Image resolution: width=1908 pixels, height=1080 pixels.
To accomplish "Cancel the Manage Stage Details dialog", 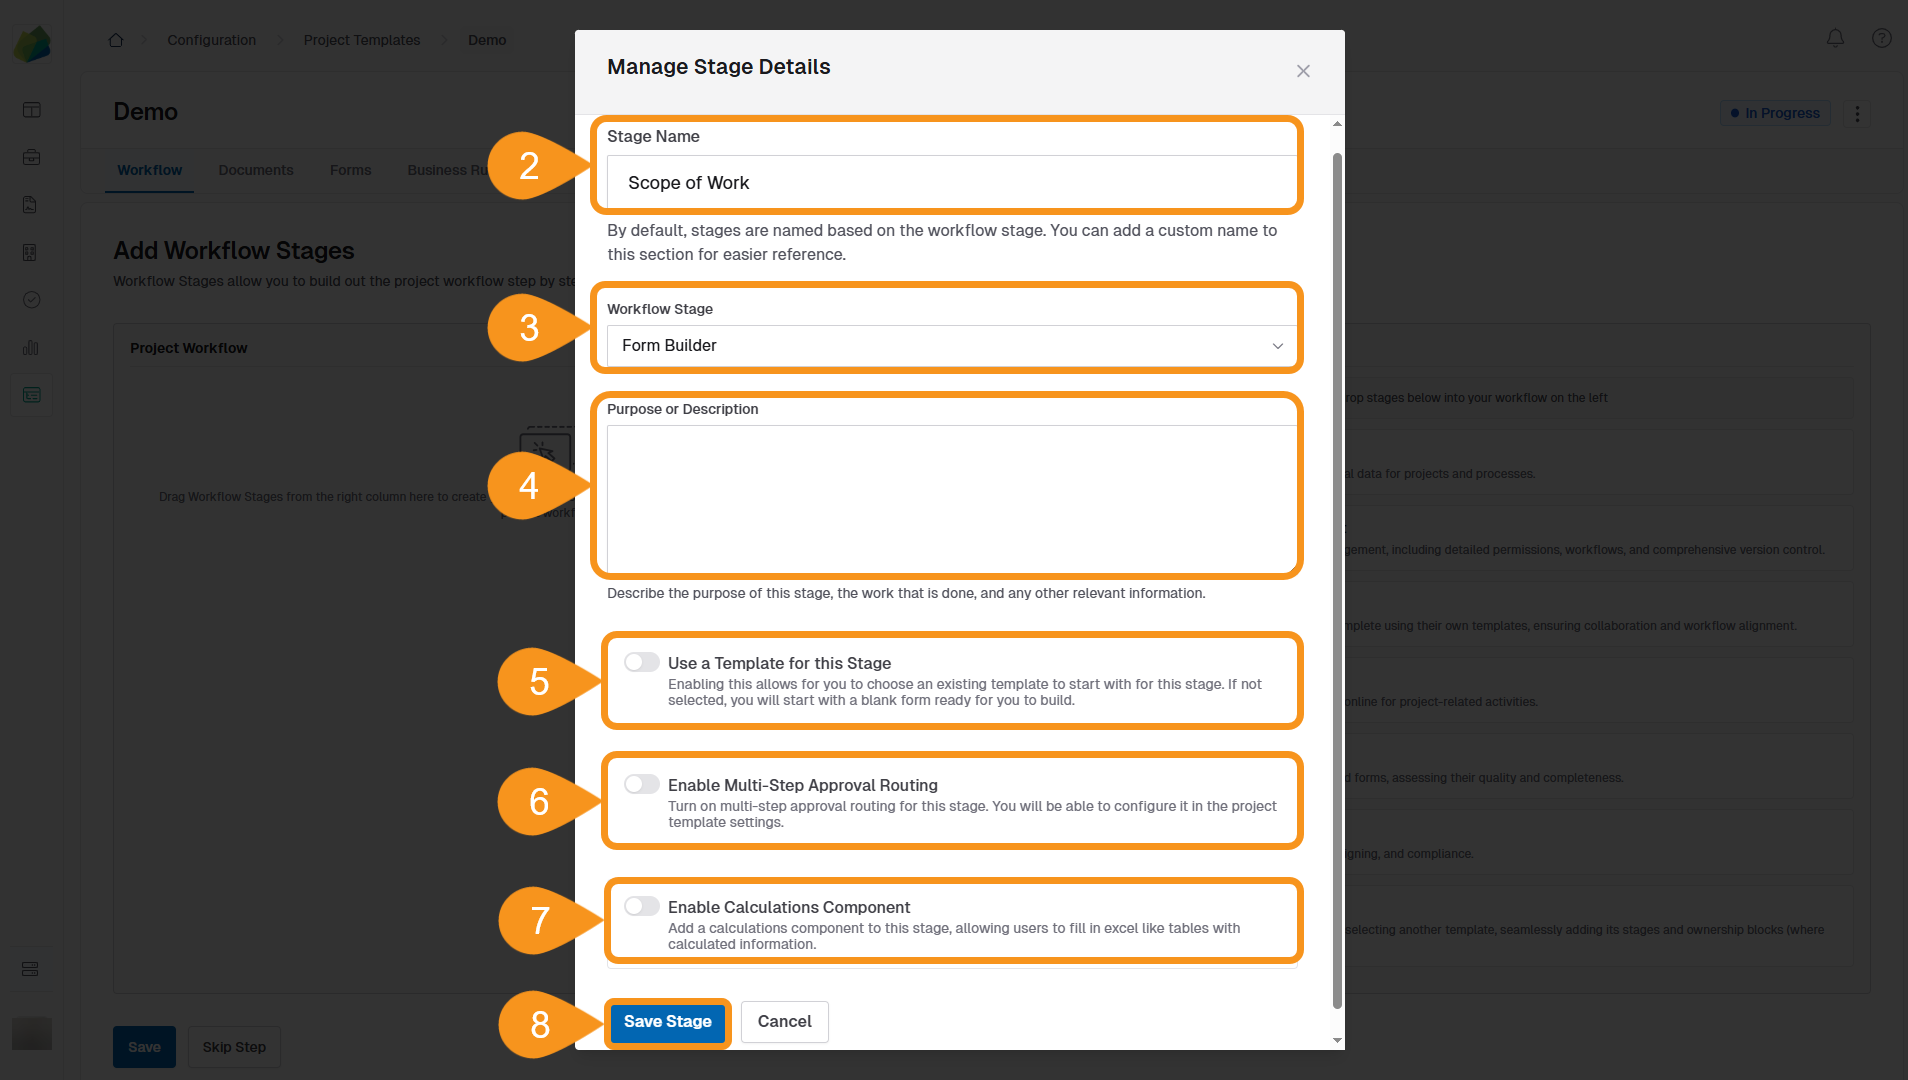I will (784, 1021).
